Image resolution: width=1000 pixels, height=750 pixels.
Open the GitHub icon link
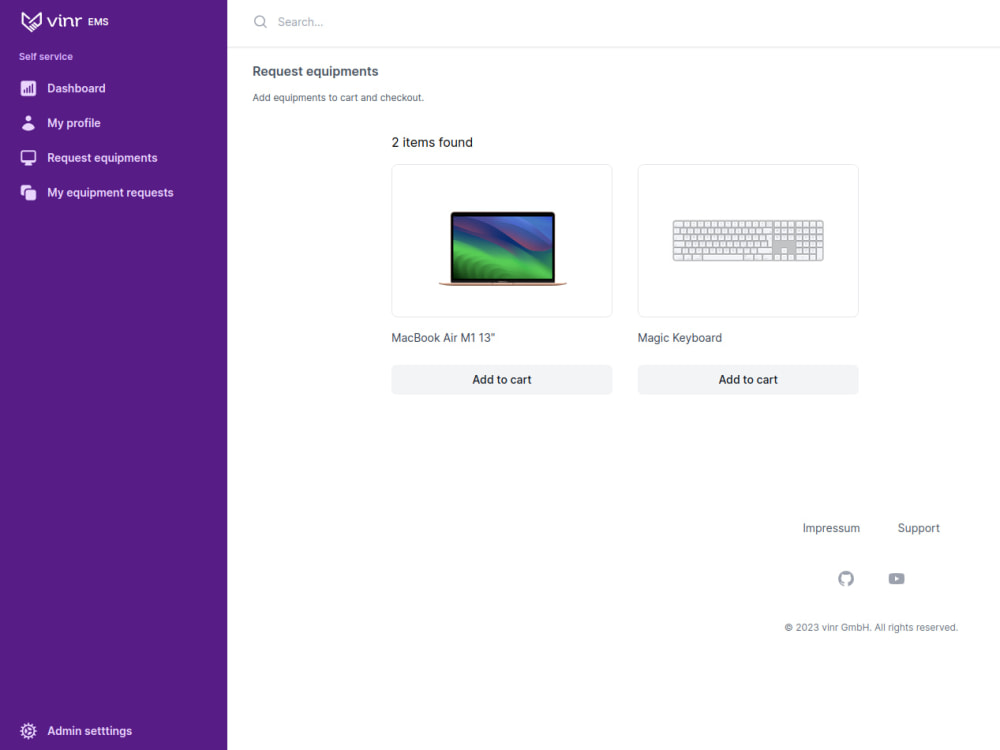(x=846, y=578)
